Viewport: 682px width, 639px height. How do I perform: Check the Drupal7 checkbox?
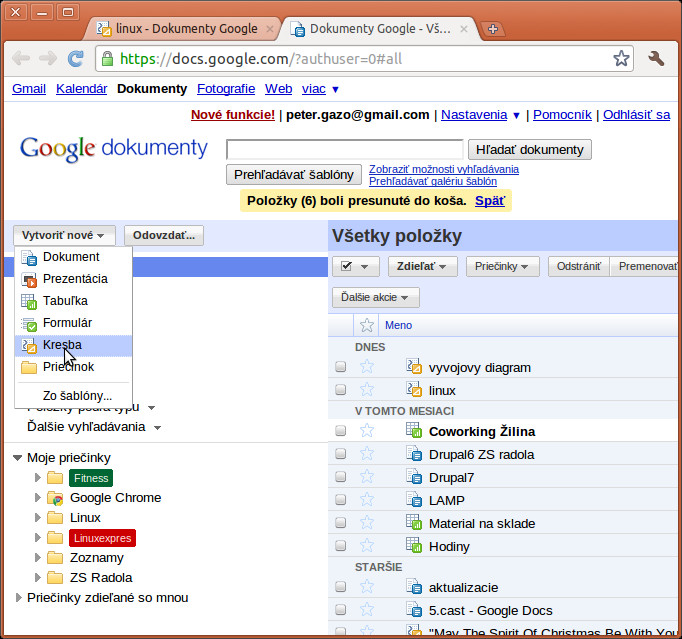click(x=341, y=477)
